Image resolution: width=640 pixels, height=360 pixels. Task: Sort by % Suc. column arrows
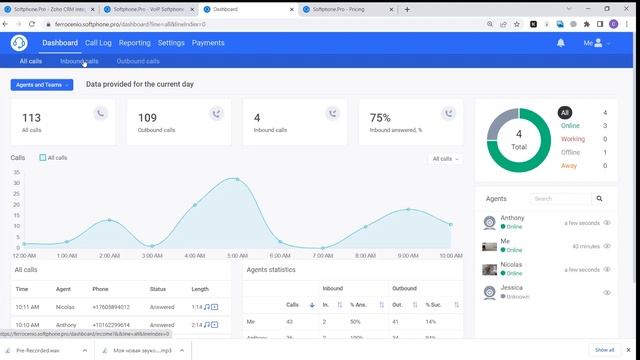456,305
